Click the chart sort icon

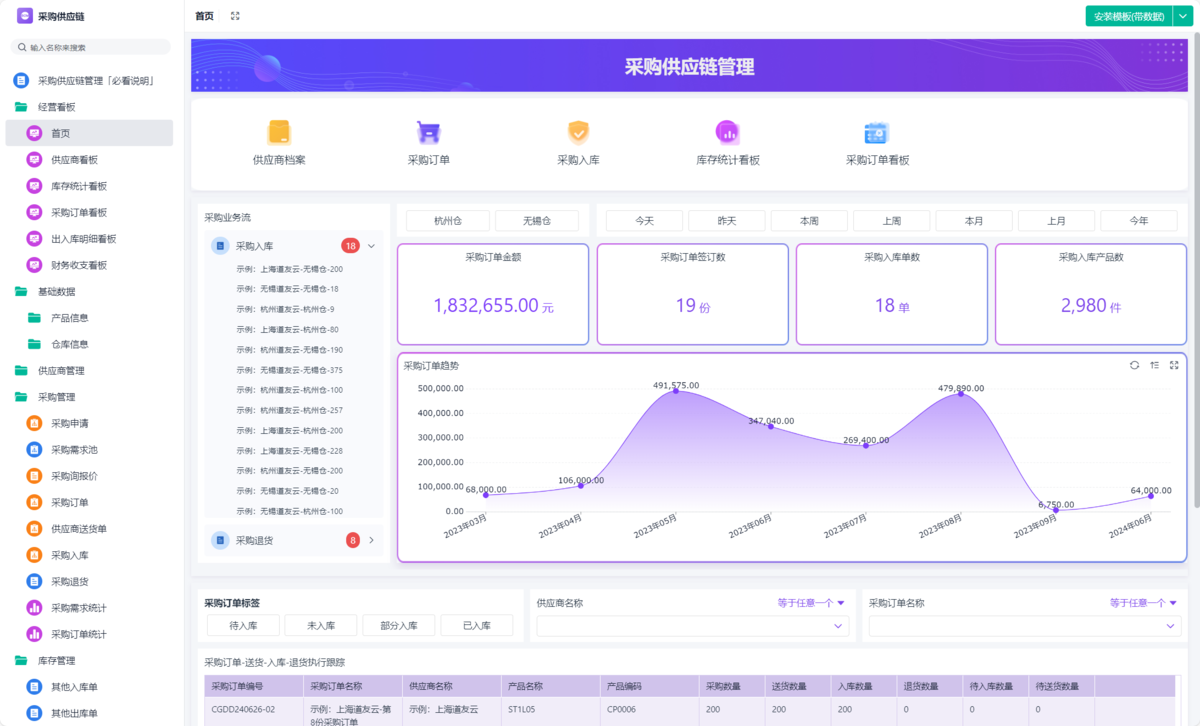click(1154, 365)
